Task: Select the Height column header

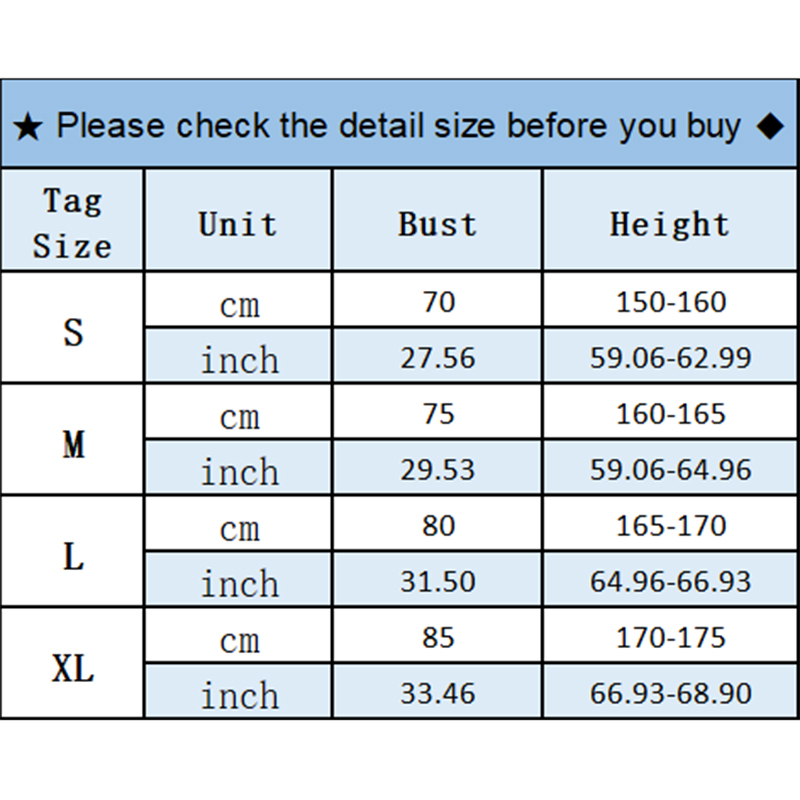Action: [x=670, y=223]
